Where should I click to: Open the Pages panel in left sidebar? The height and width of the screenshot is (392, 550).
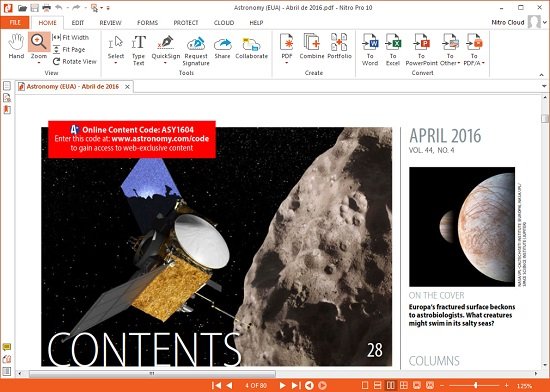[7, 86]
